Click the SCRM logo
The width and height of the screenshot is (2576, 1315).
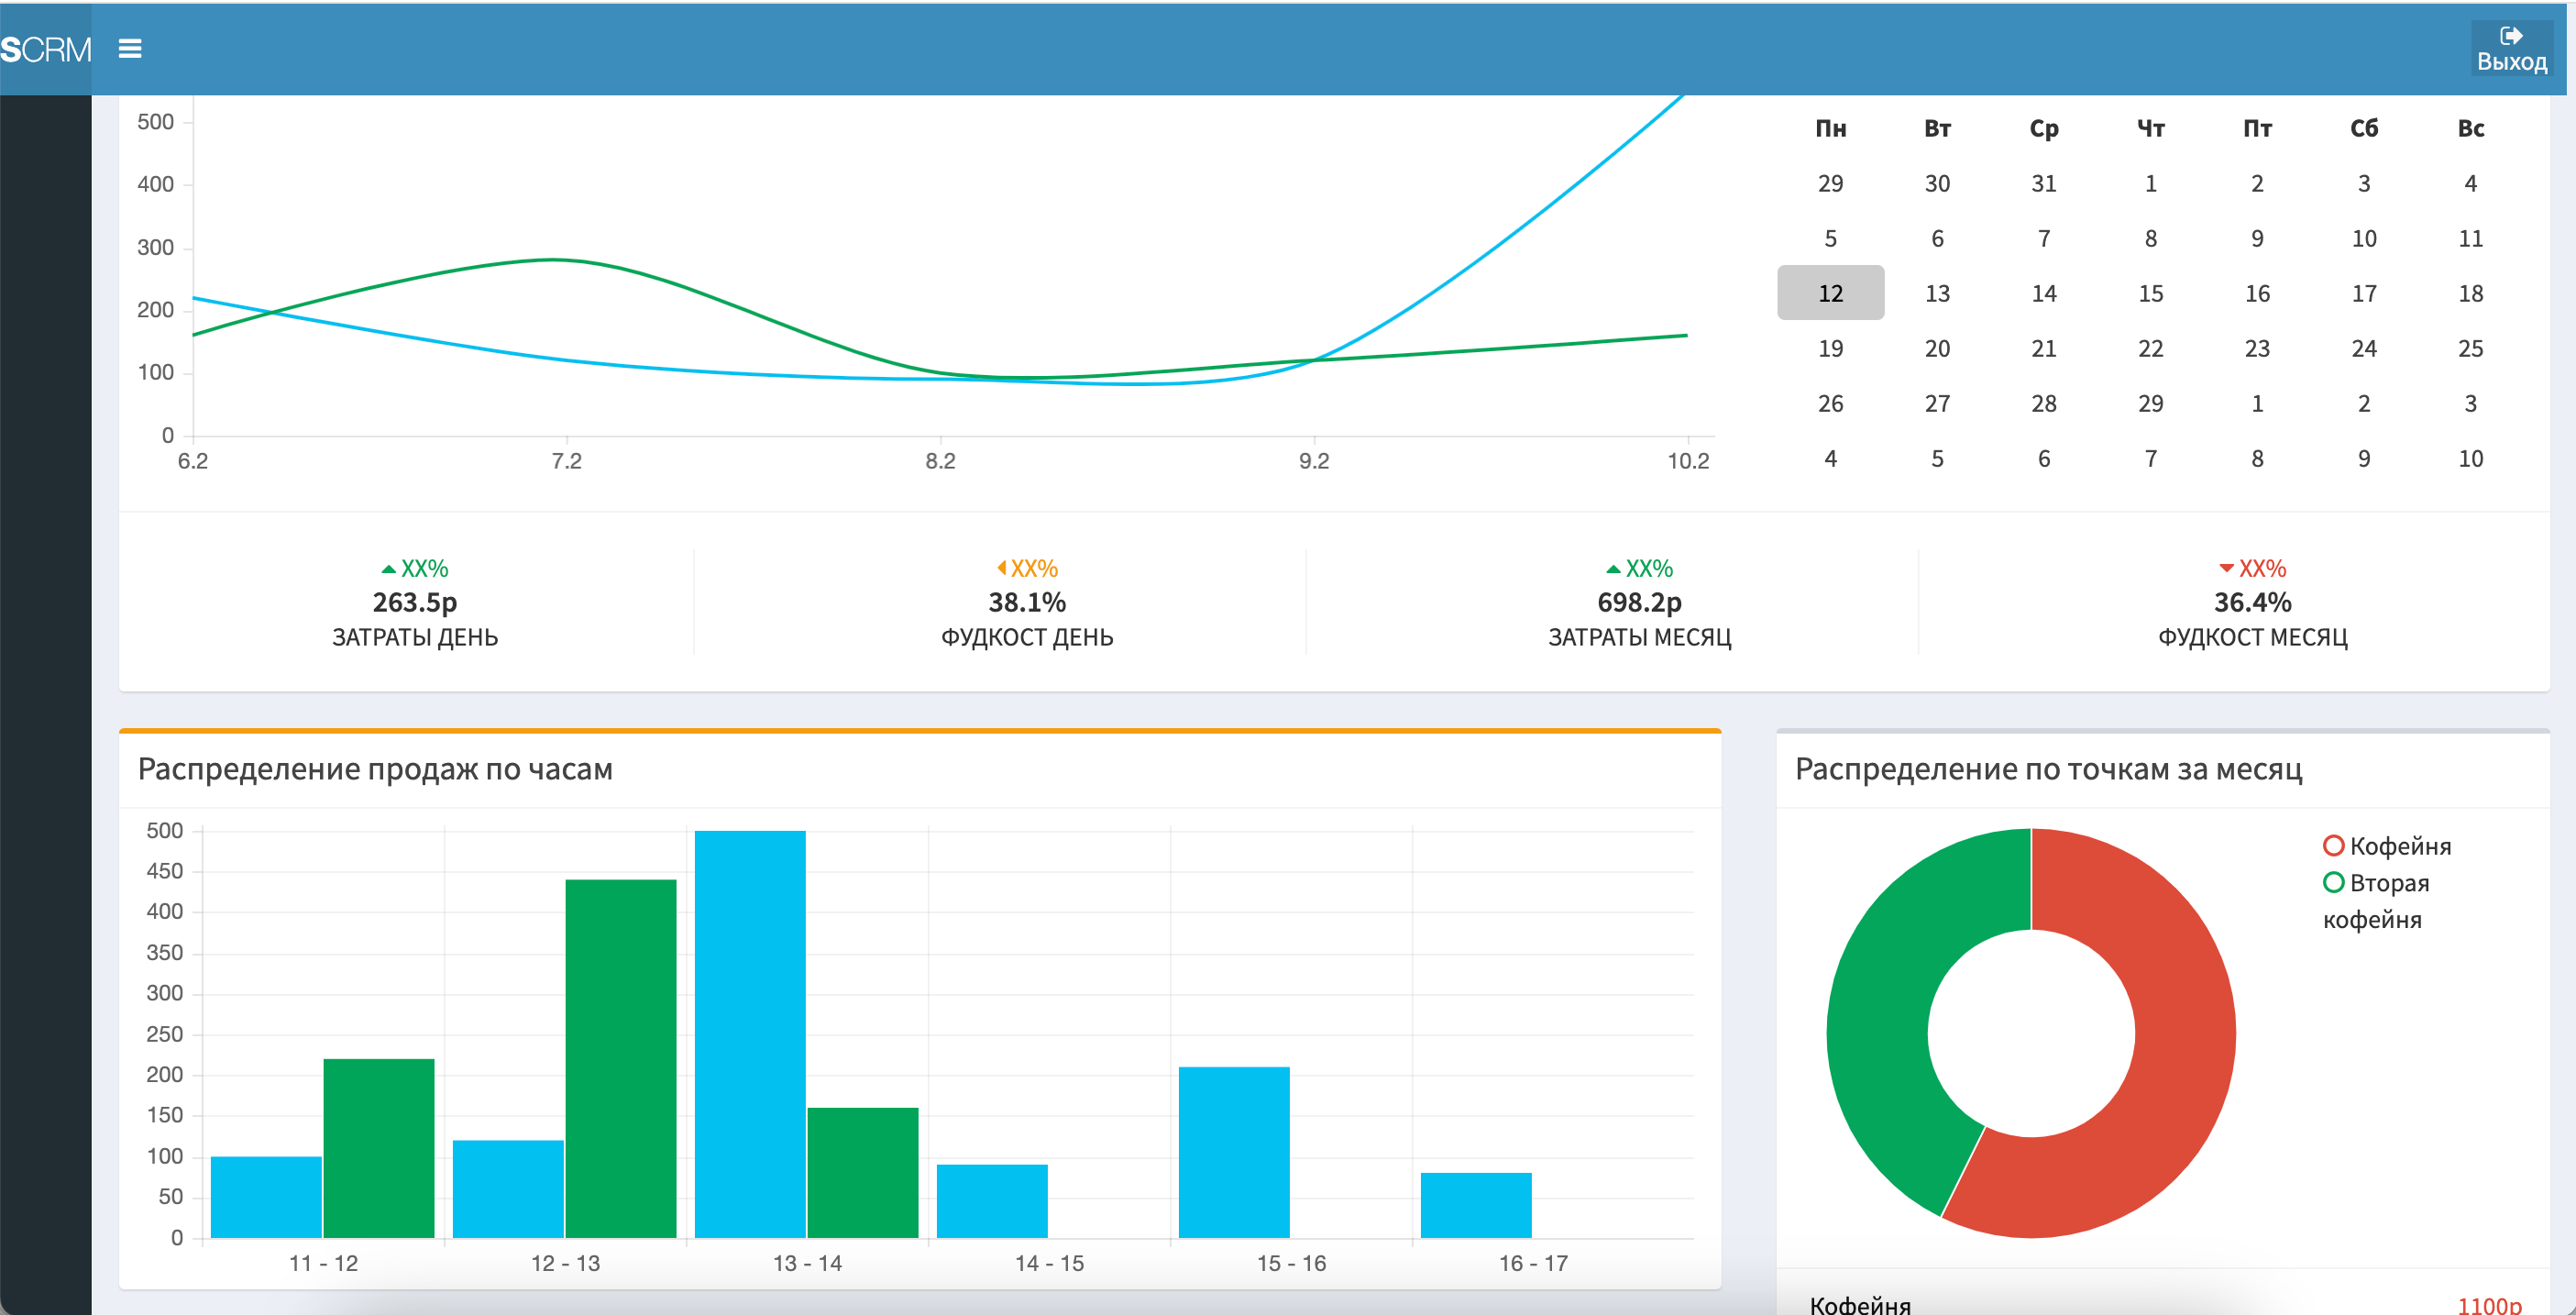46,49
